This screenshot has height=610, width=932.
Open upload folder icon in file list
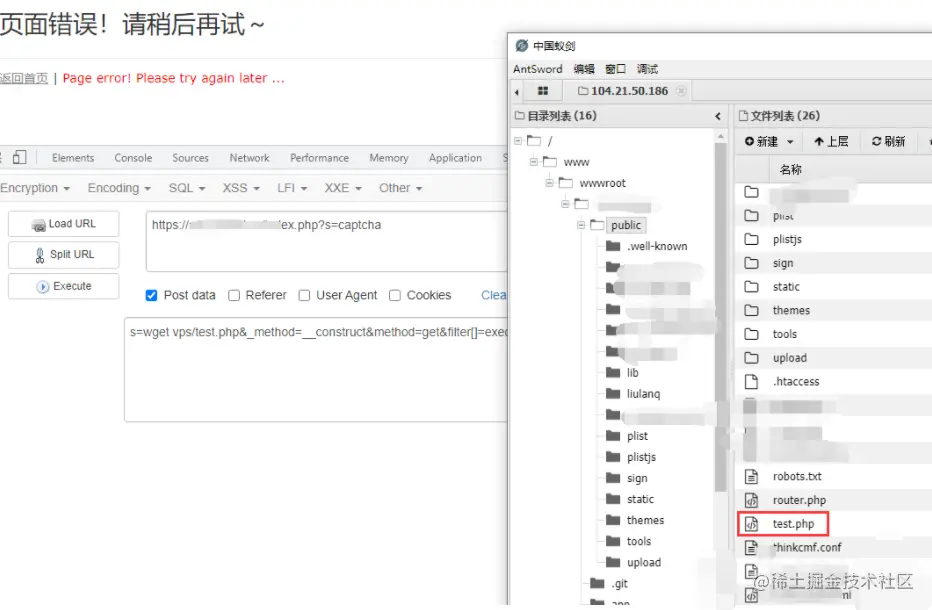[x=751, y=358]
